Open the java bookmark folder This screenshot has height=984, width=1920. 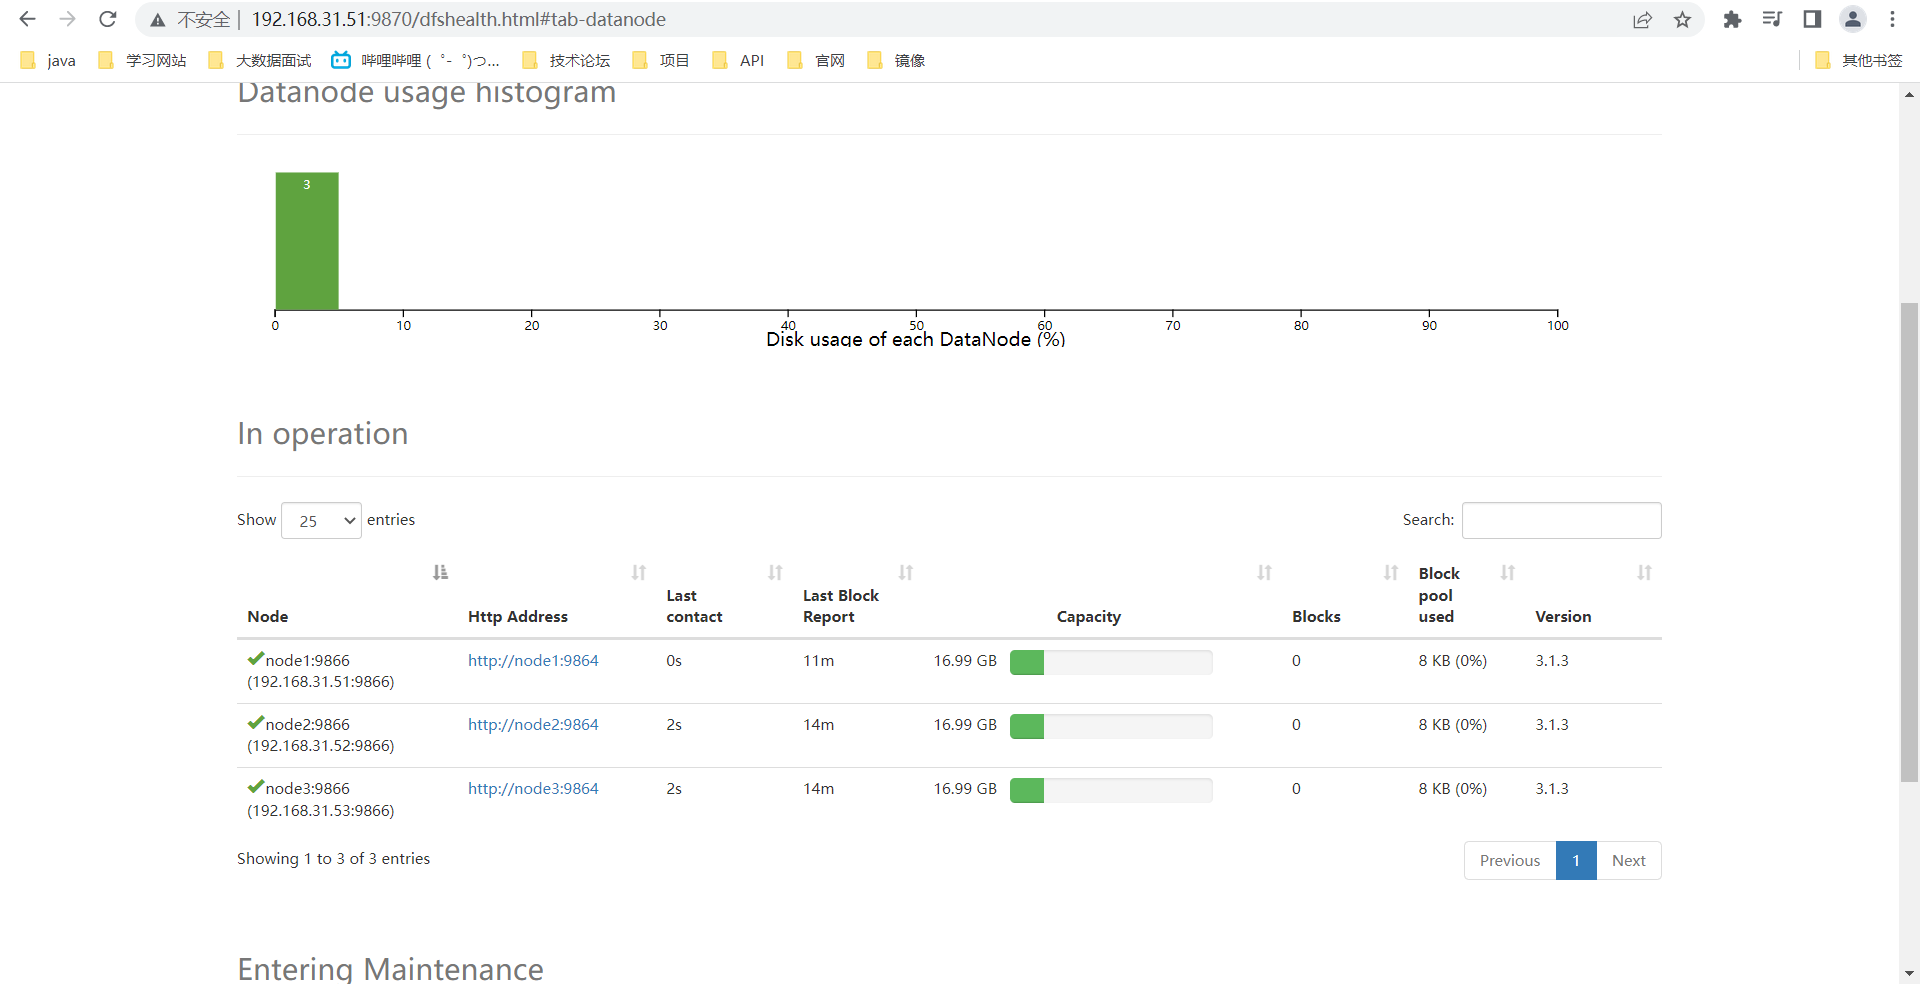(x=48, y=61)
